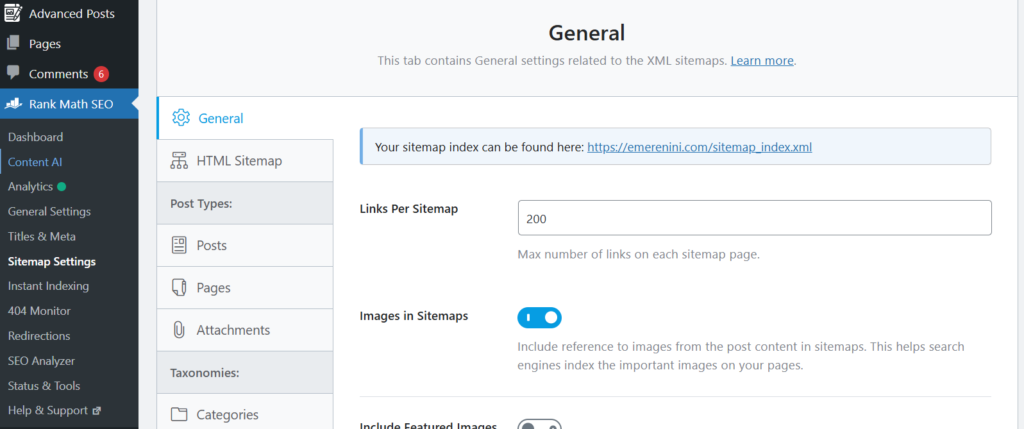The image size is (1024, 429).
Task: Click the Pages icon in admin sidebar
Action: [12, 44]
